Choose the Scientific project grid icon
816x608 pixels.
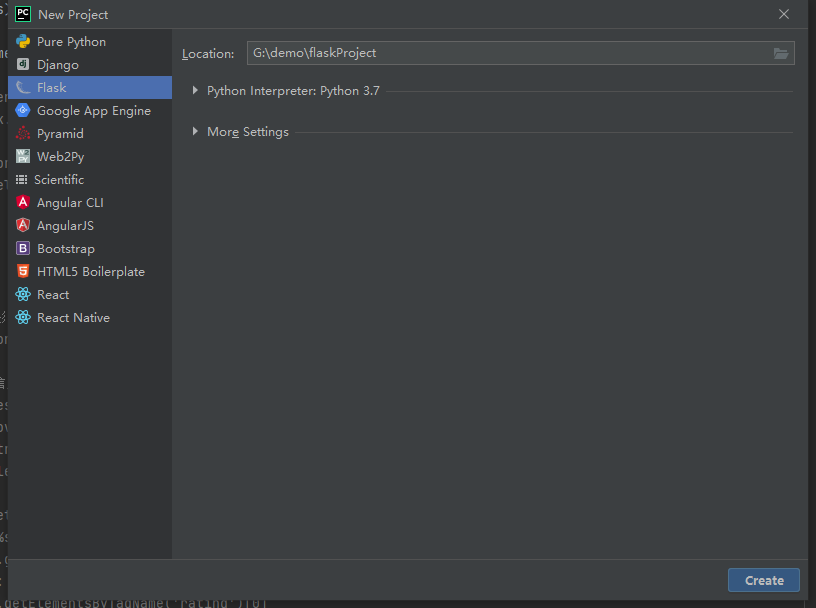pos(21,180)
